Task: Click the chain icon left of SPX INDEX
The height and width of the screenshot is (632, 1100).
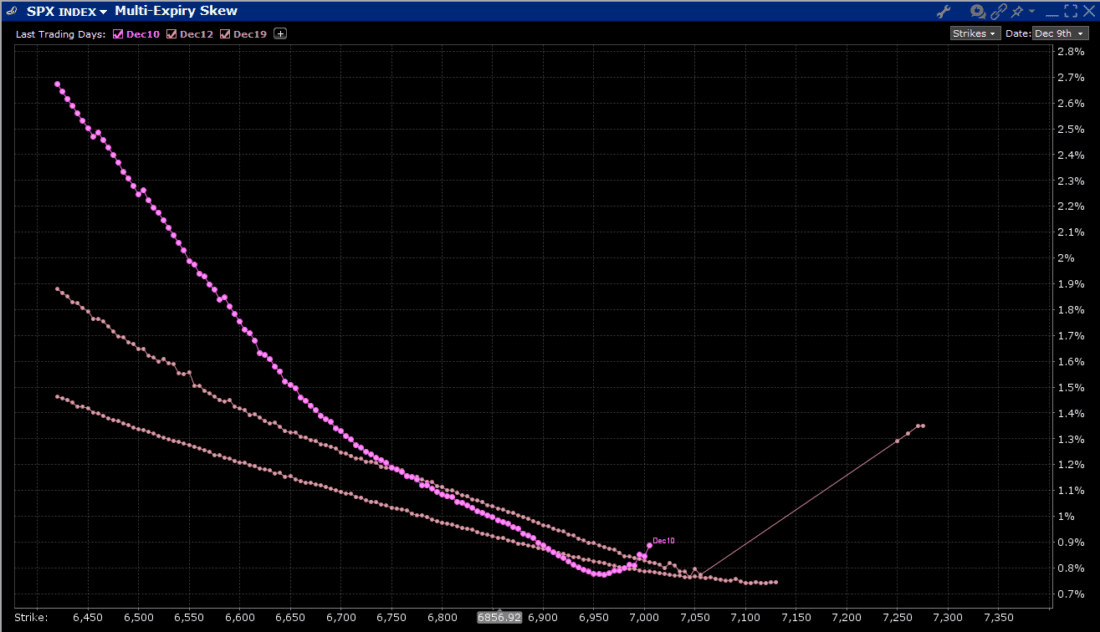Action: coord(12,10)
